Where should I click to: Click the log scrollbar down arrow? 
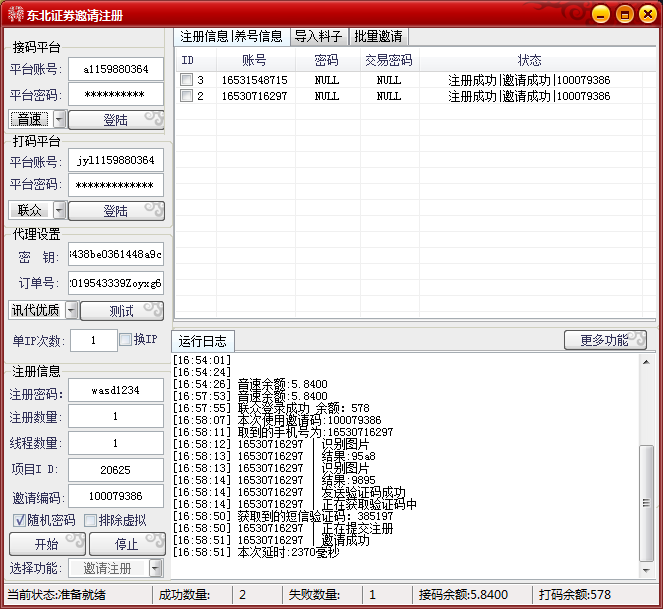pyautogui.click(x=646, y=570)
